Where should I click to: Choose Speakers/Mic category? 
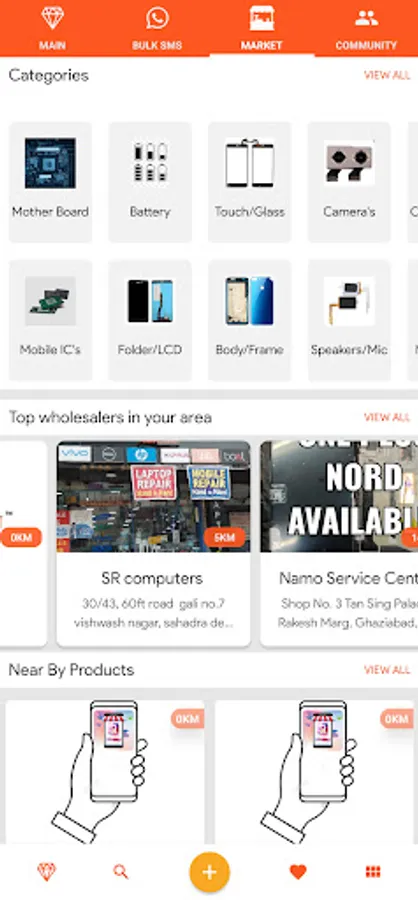(x=349, y=320)
